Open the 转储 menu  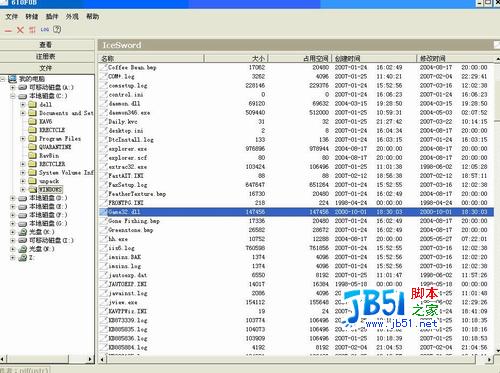(32, 16)
